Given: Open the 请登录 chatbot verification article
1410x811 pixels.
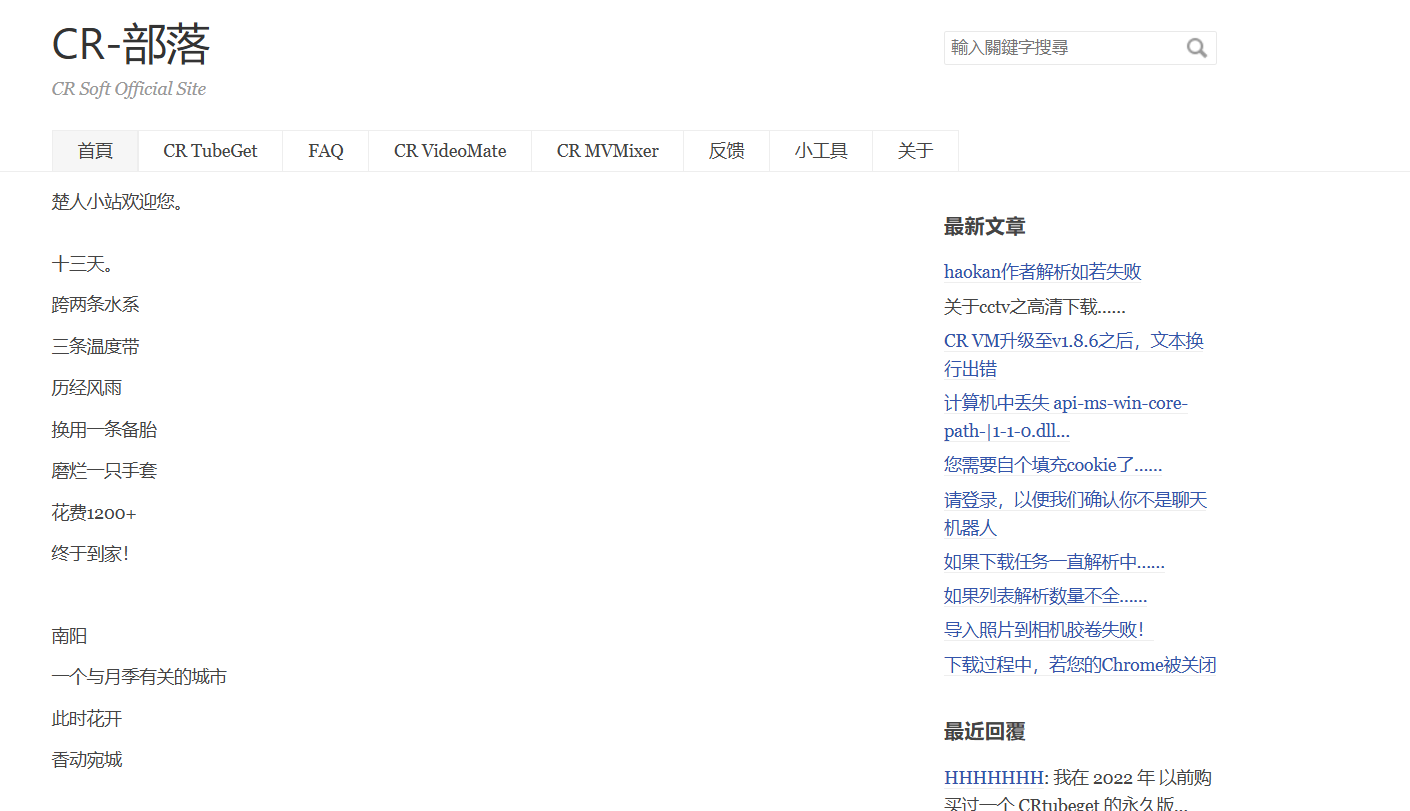Looking at the screenshot, I should 1075,500.
